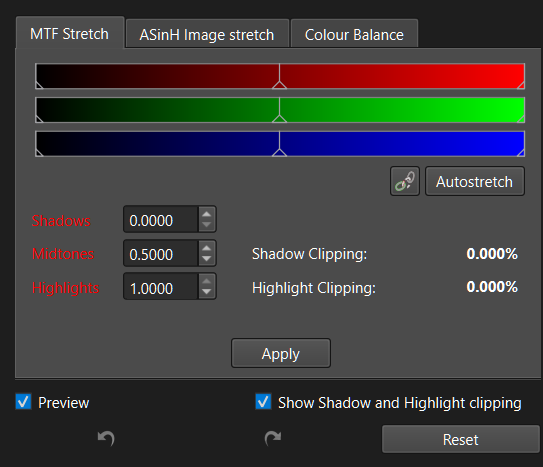Viewport: 543px width, 467px height.
Task: Uncheck the Preview checkbox
Action: tap(24, 402)
